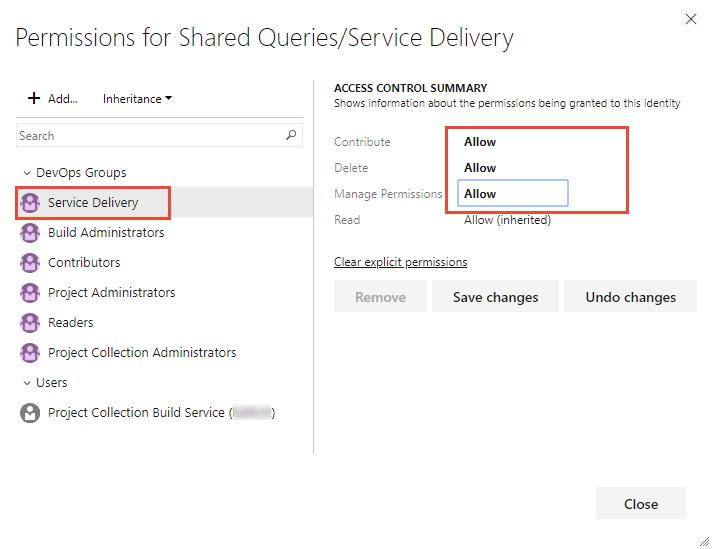Collapse the DevOps Groups section
Image resolution: width=712 pixels, height=549 pixels.
point(26,173)
